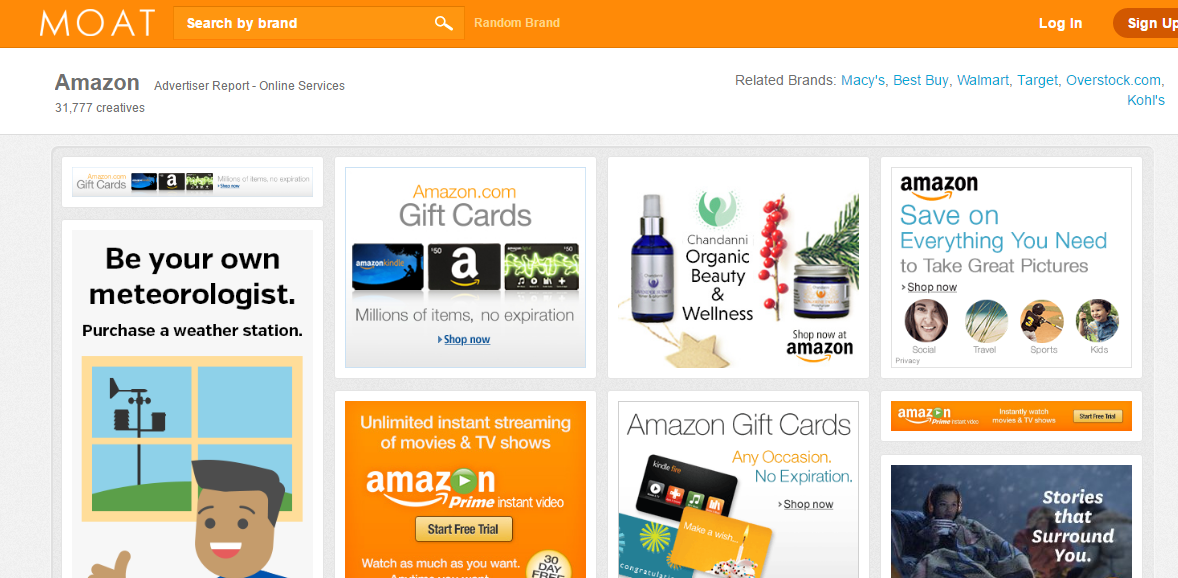
Task: Open the Chandanni Organic Beauty ad creative
Action: tap(739, 268)
